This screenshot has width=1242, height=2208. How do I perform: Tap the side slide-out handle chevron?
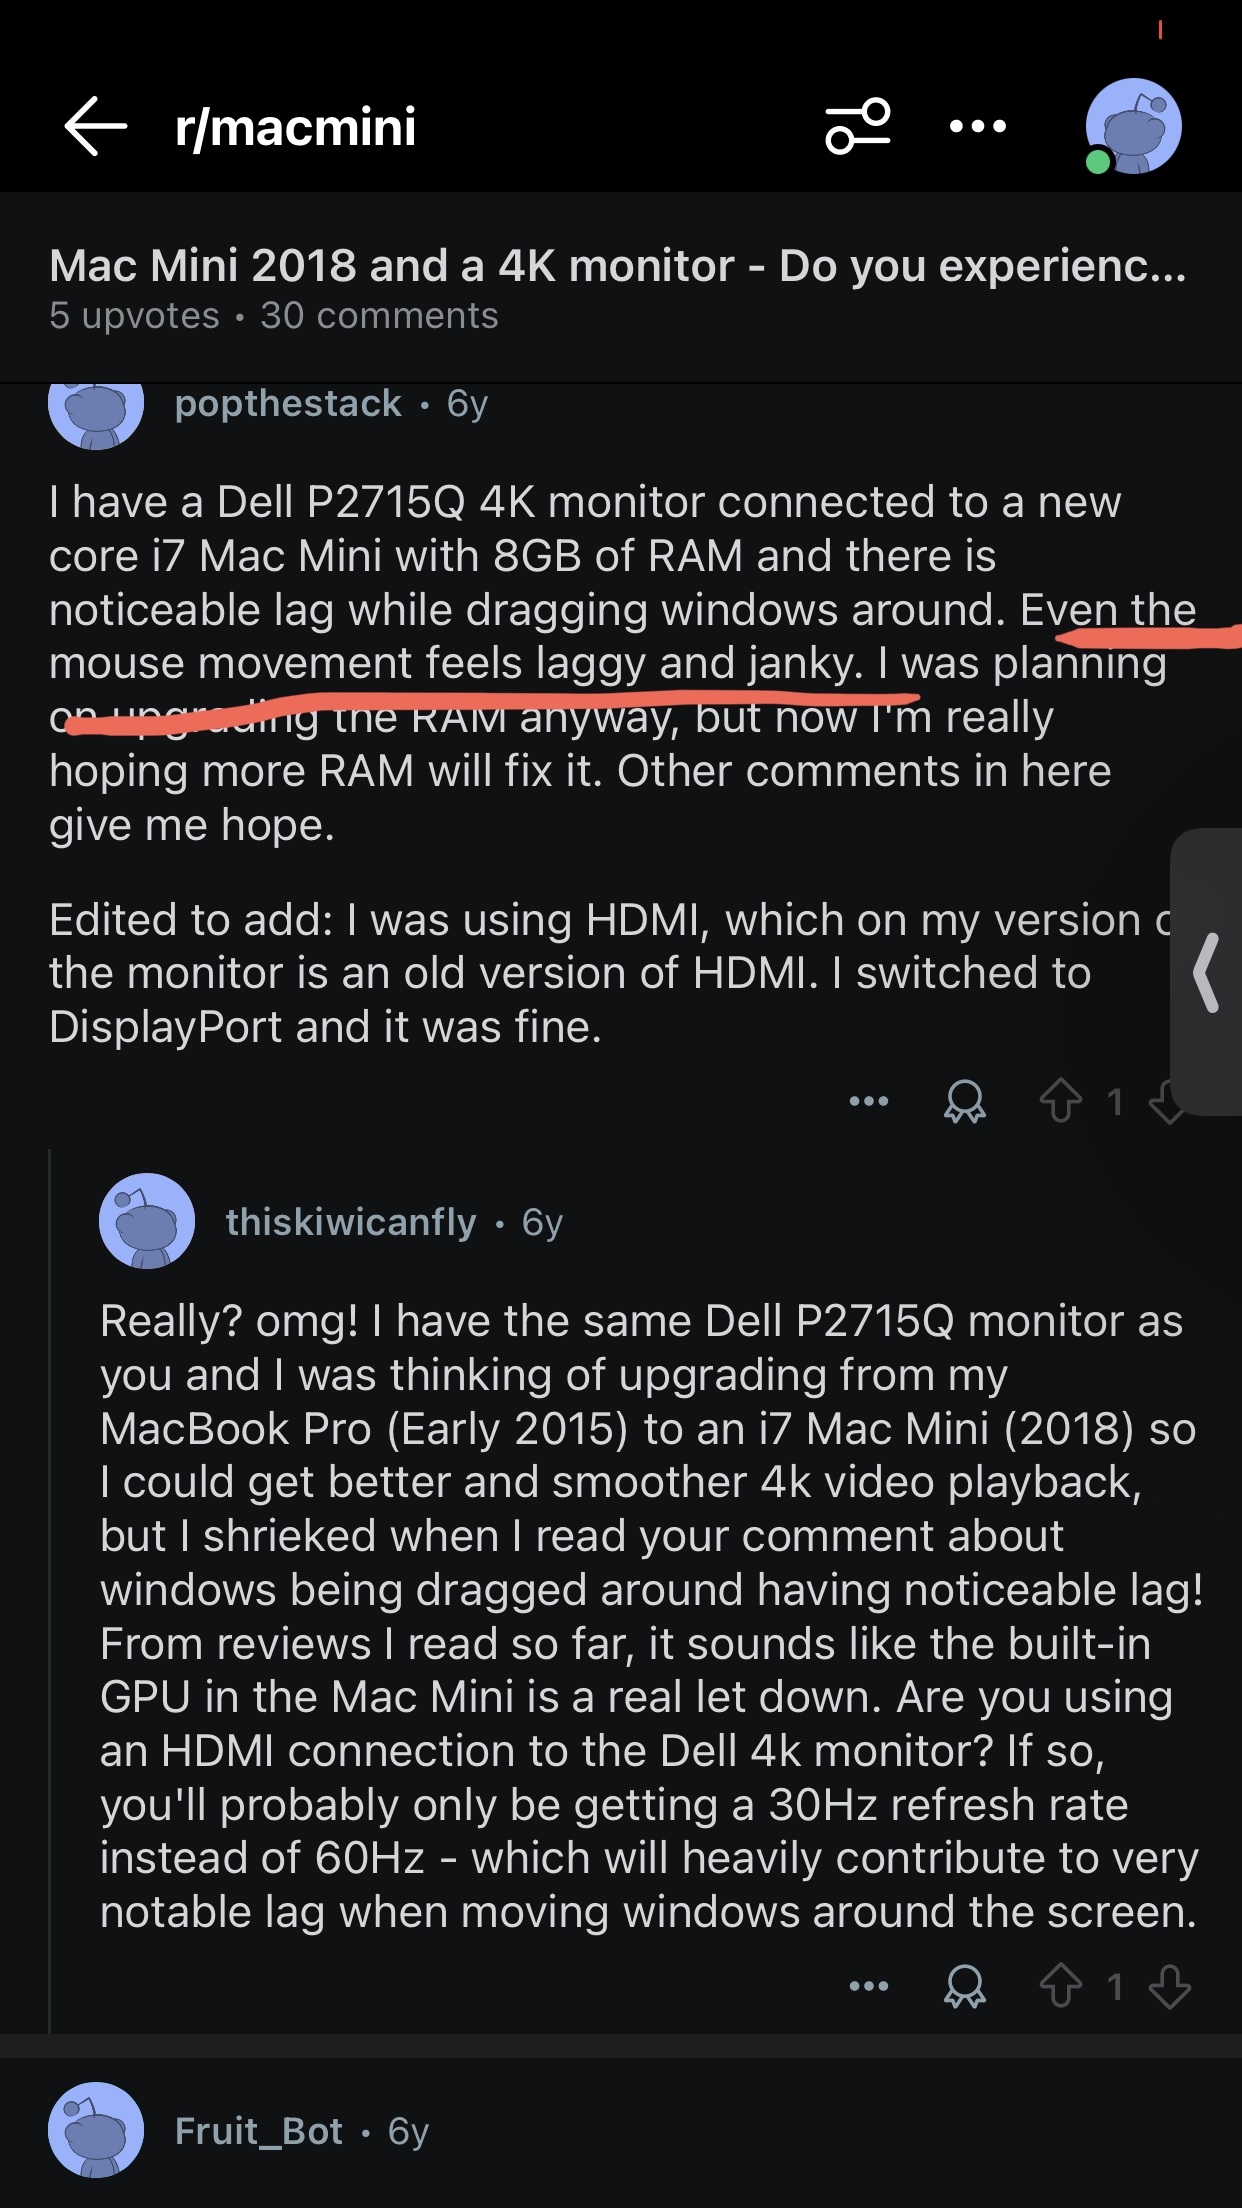click(x=1207, y=972)
